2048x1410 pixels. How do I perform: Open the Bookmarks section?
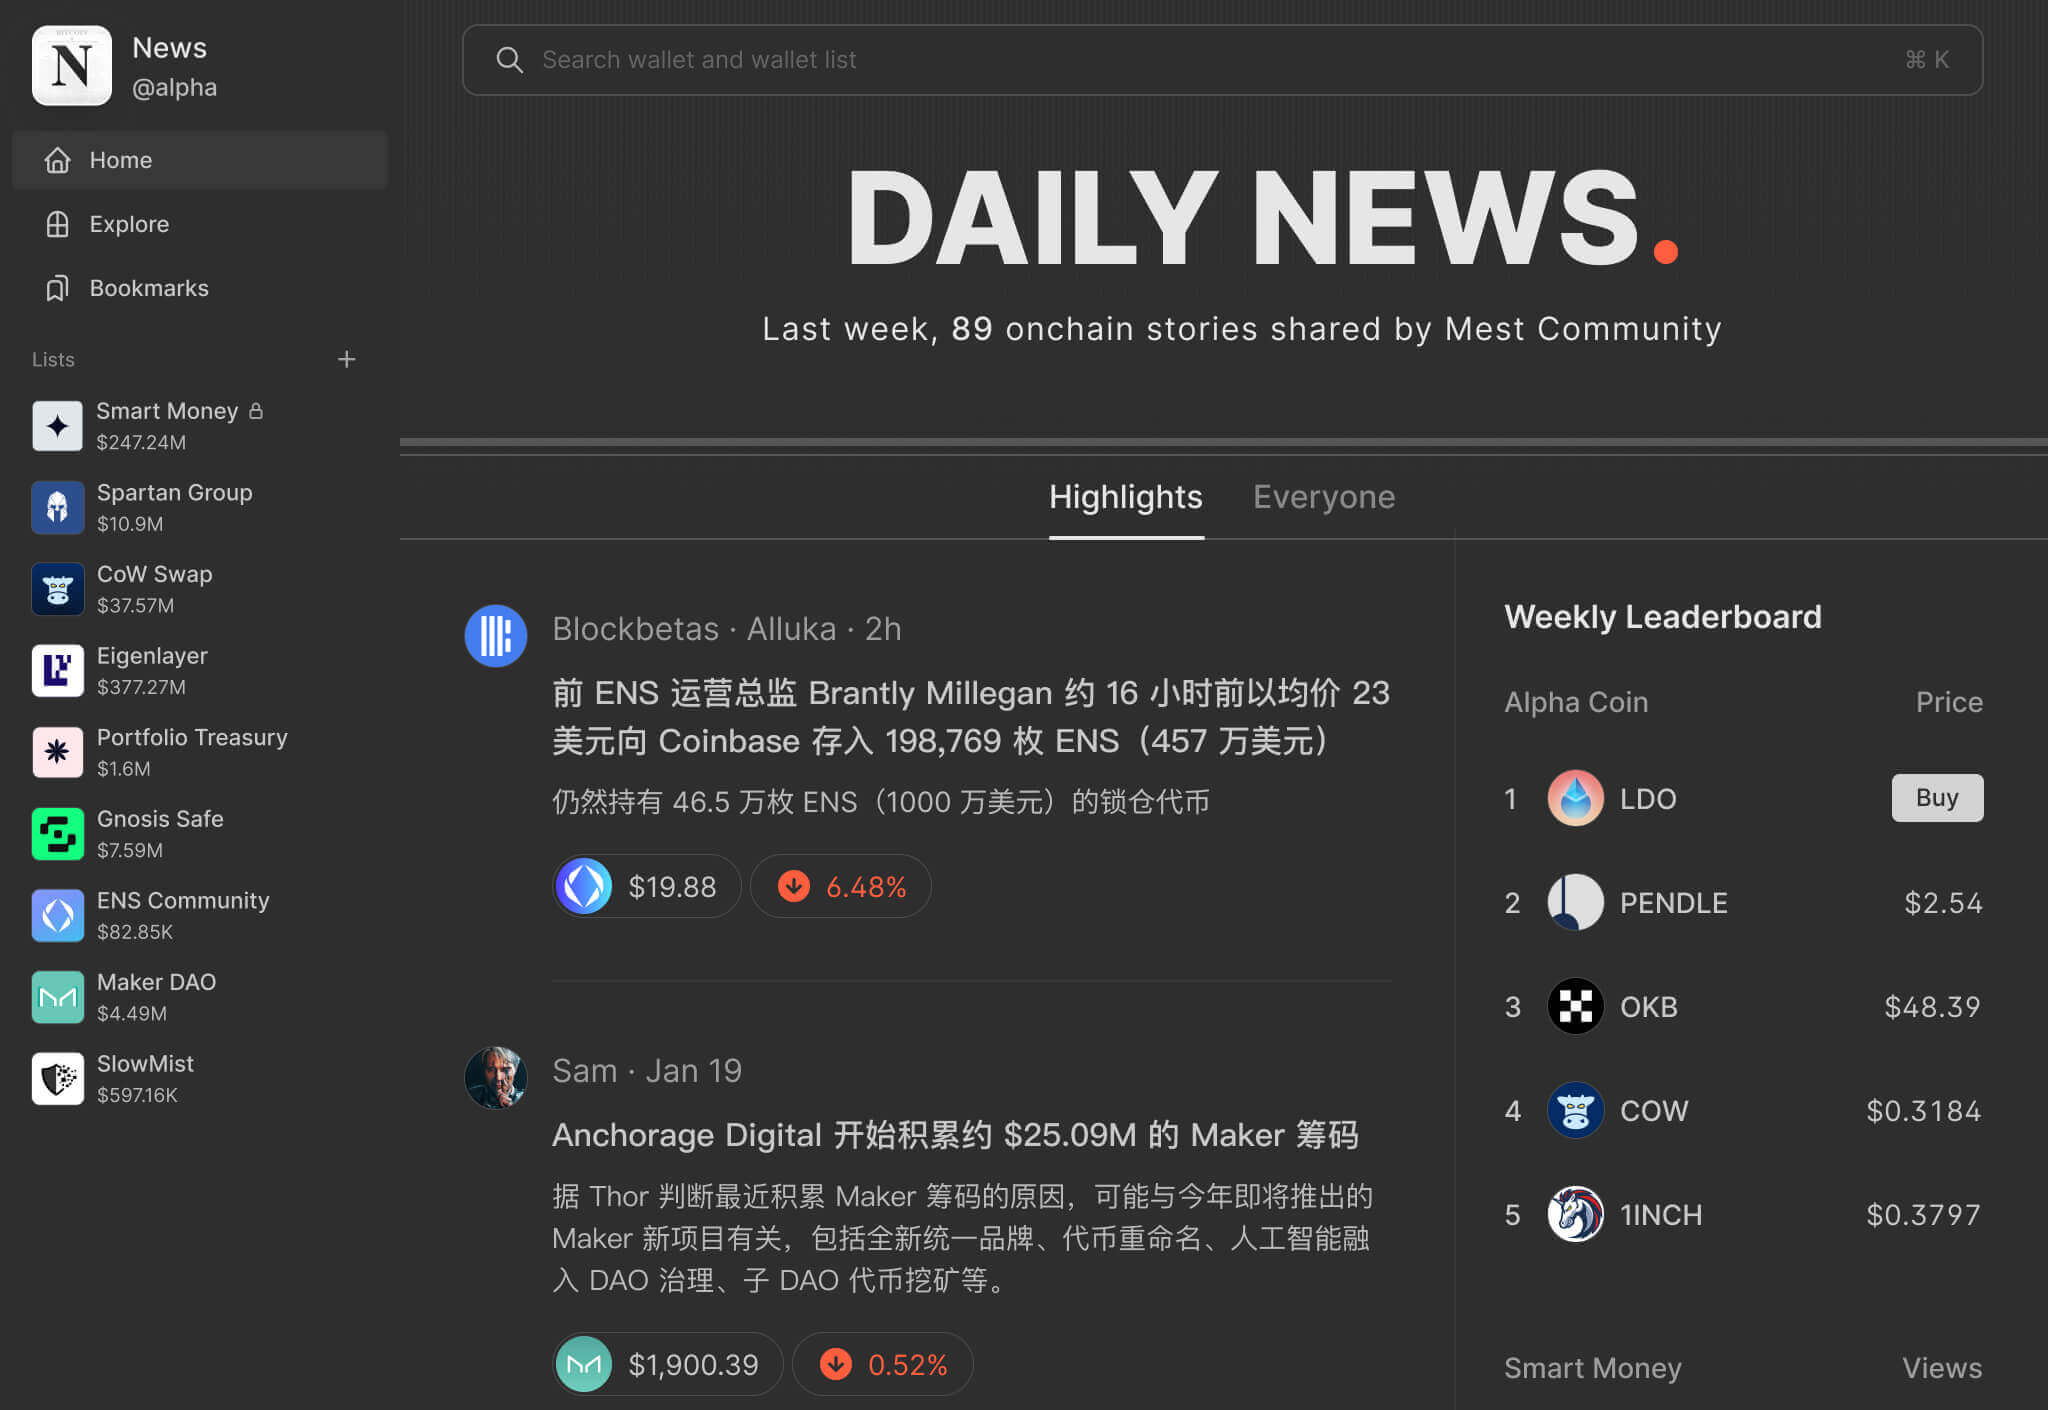pyautogui.click(x=148, y=288)
